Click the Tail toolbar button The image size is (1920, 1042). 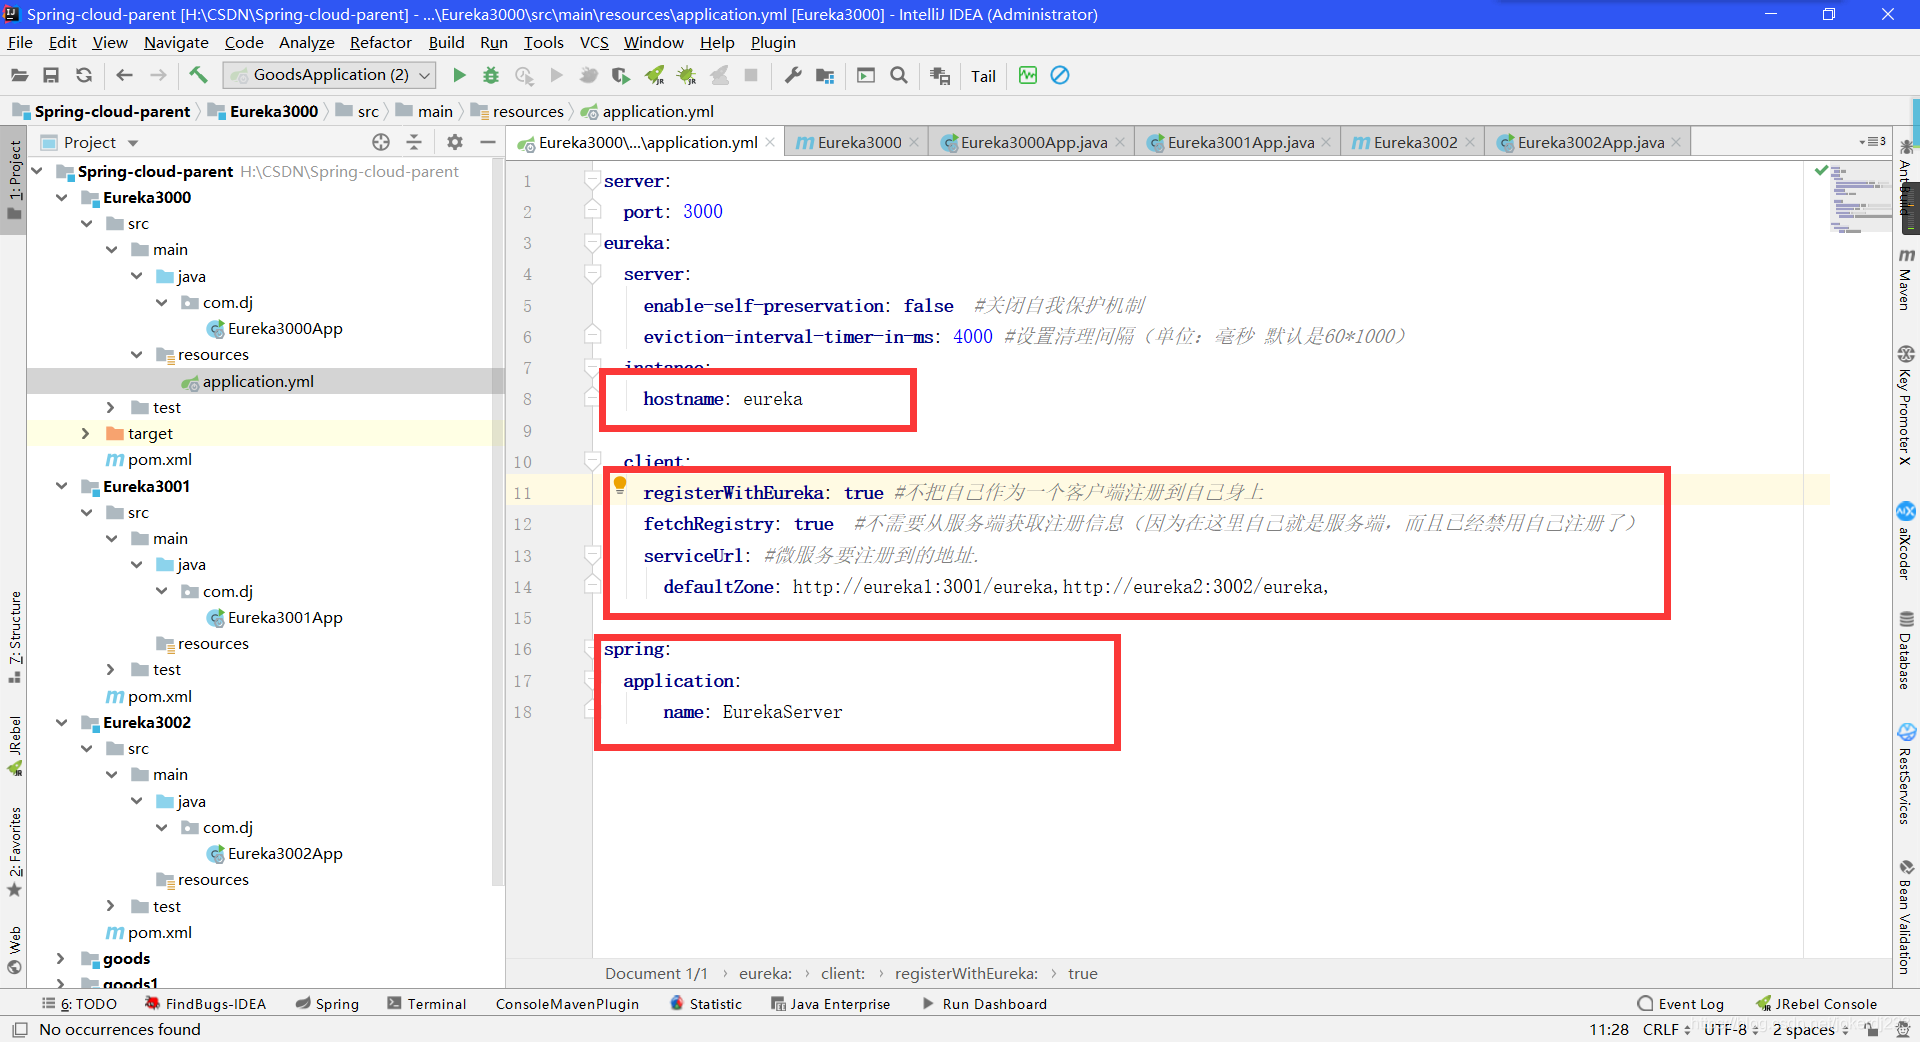coord(983,76)
